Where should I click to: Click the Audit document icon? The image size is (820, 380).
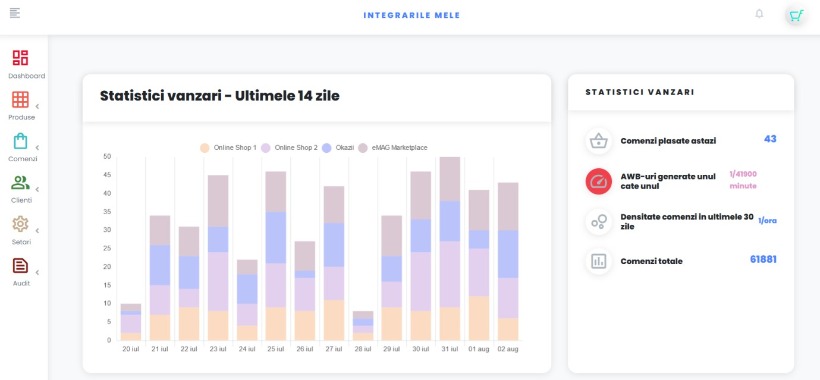20,266
